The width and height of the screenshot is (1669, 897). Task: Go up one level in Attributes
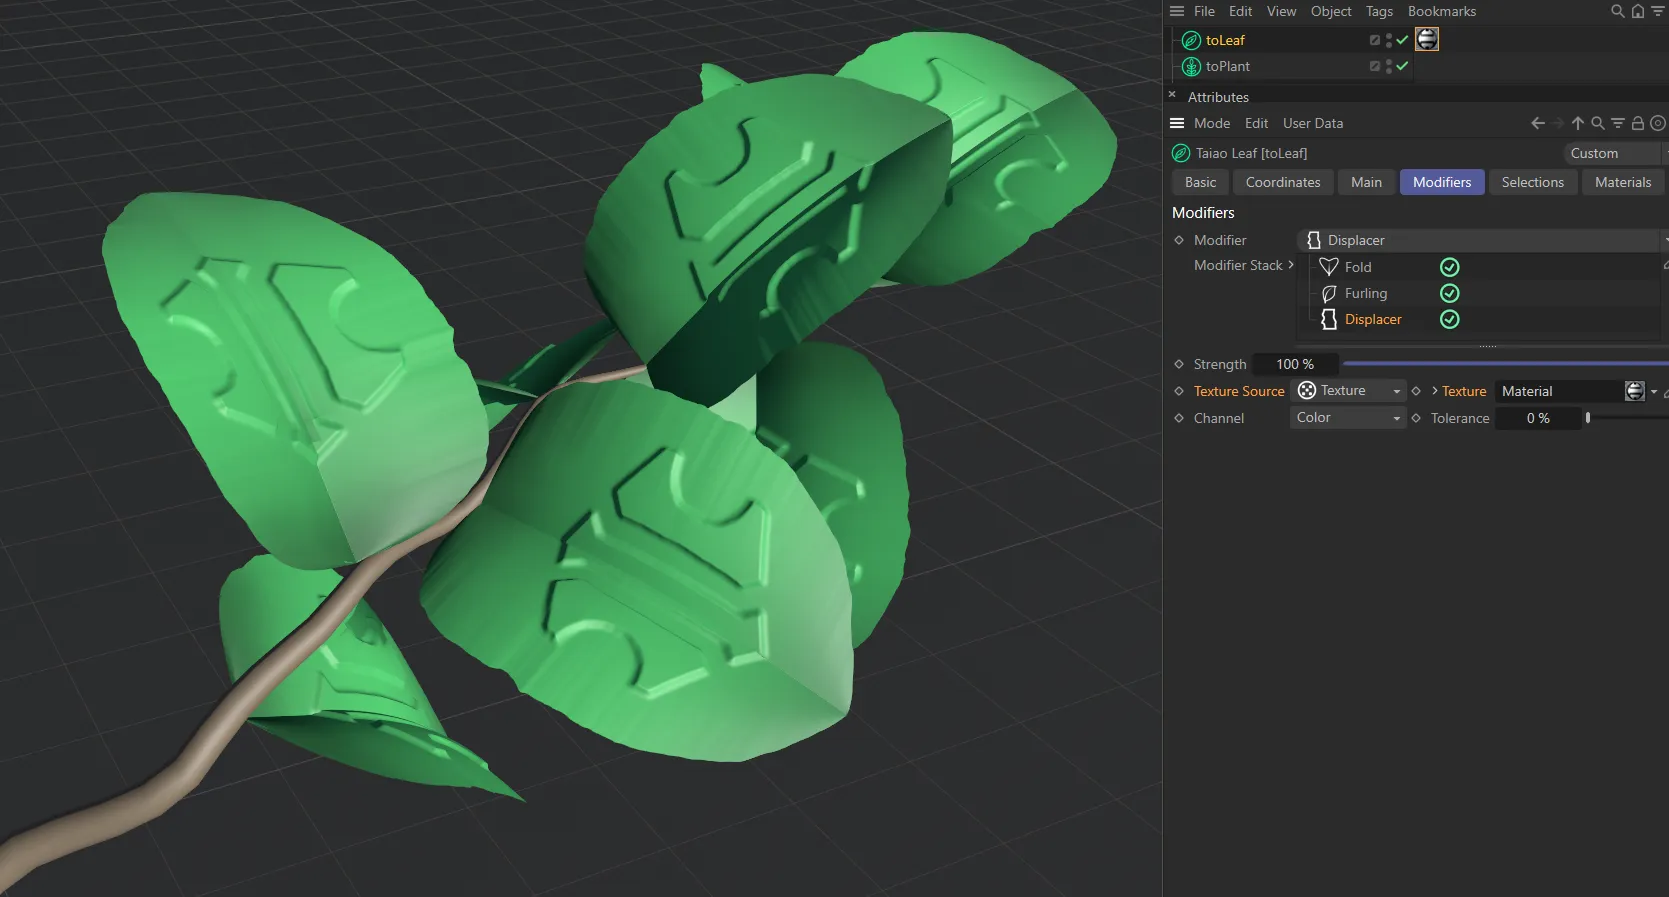(x=1578, y=123)
